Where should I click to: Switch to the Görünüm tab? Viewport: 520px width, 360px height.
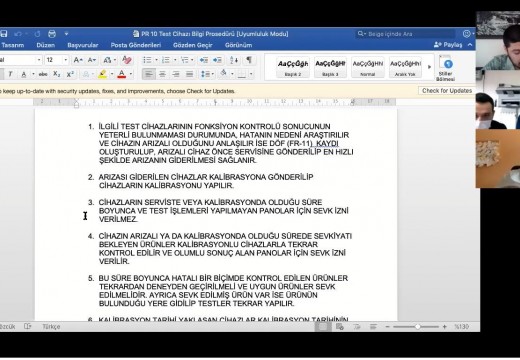pos(238,45)
